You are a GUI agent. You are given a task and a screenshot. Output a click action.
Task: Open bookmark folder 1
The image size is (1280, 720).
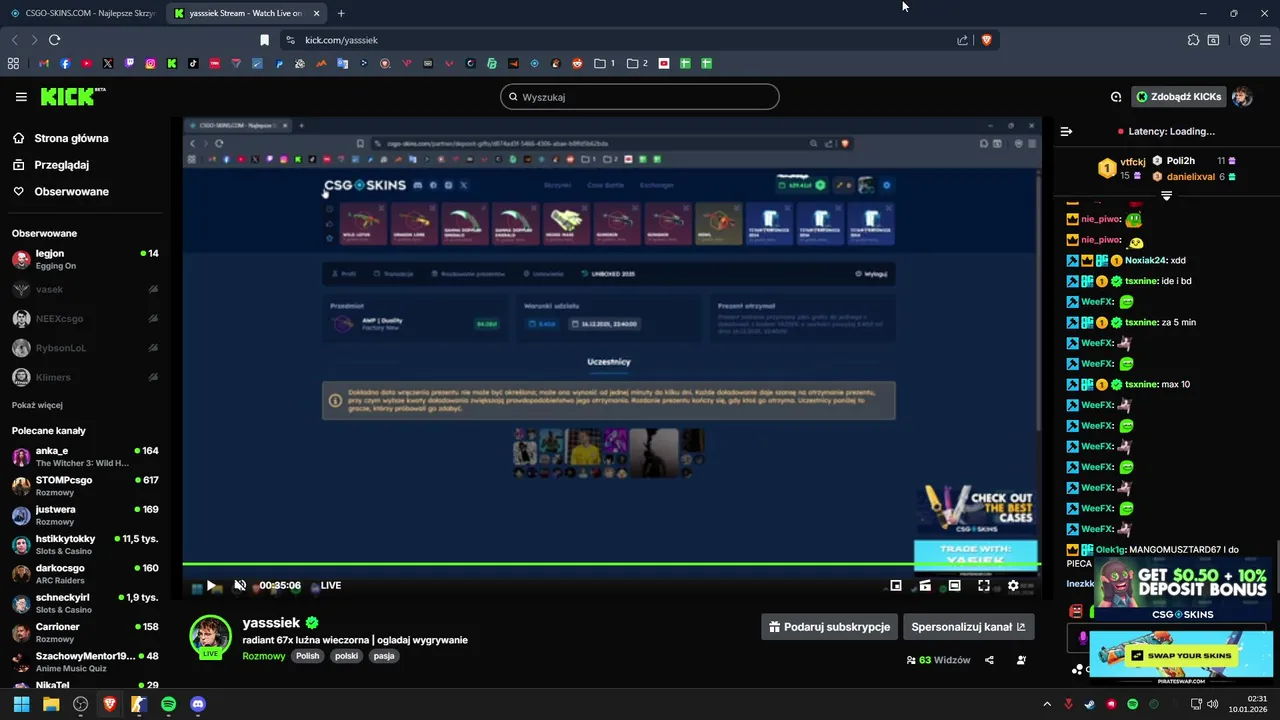(x=604, y=63)
